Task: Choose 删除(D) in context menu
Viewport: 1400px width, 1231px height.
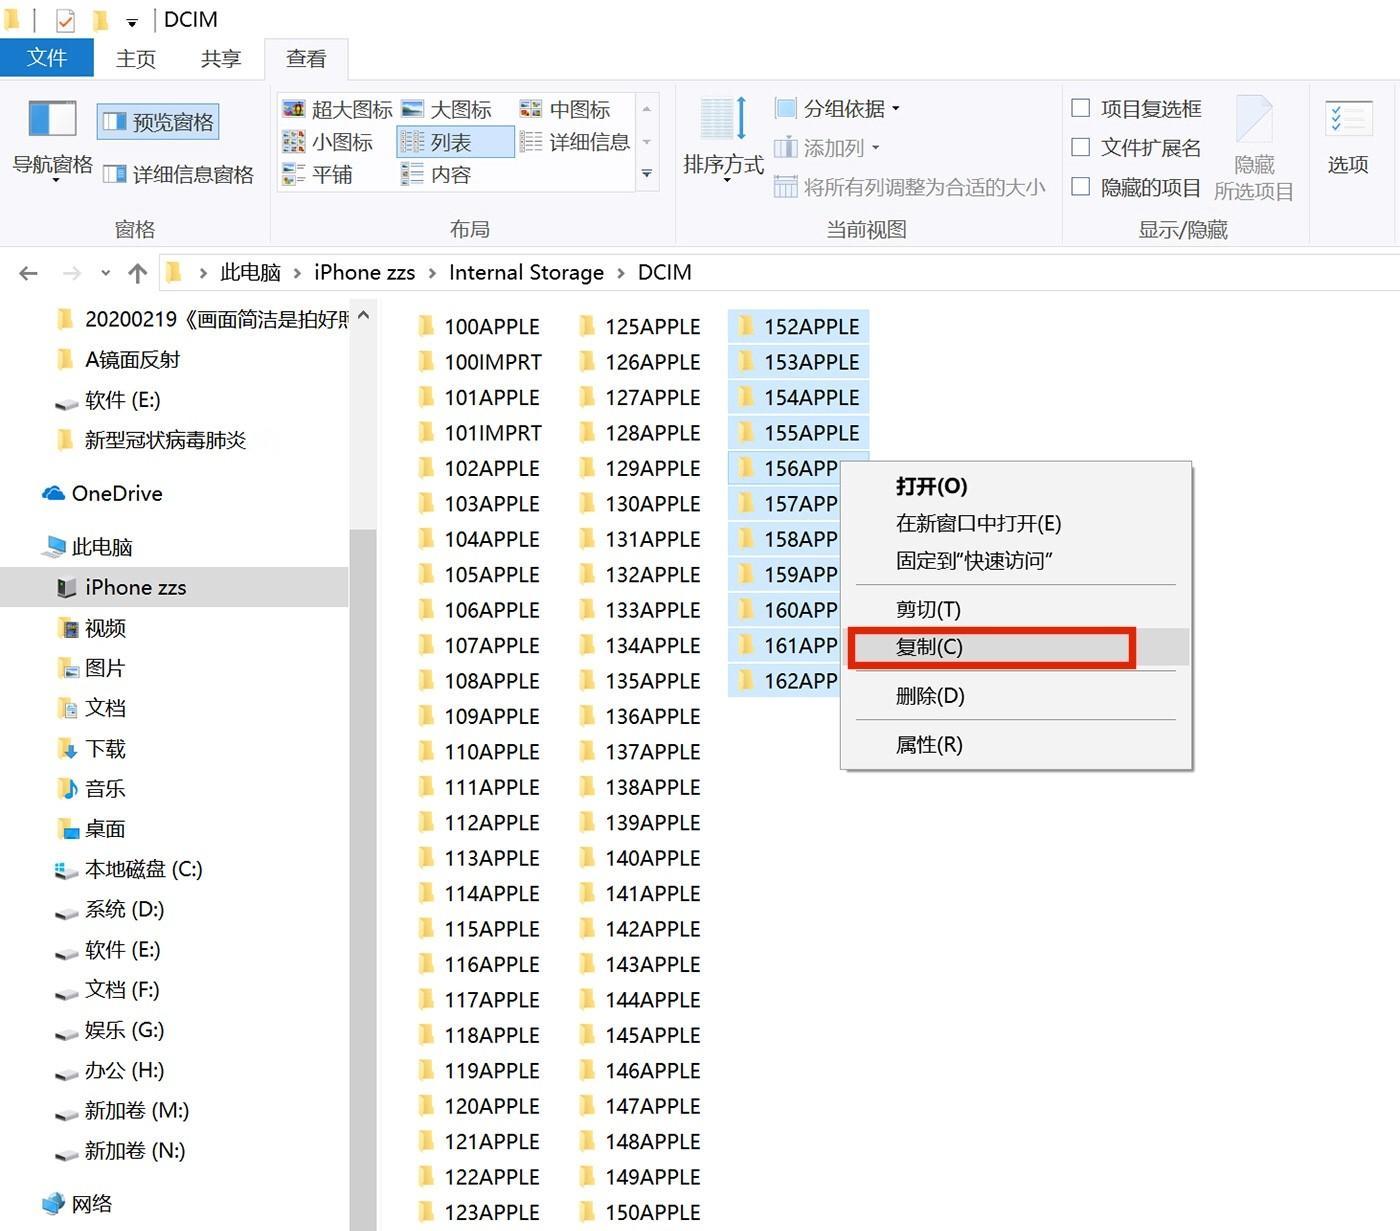Action: (1016, 696)
